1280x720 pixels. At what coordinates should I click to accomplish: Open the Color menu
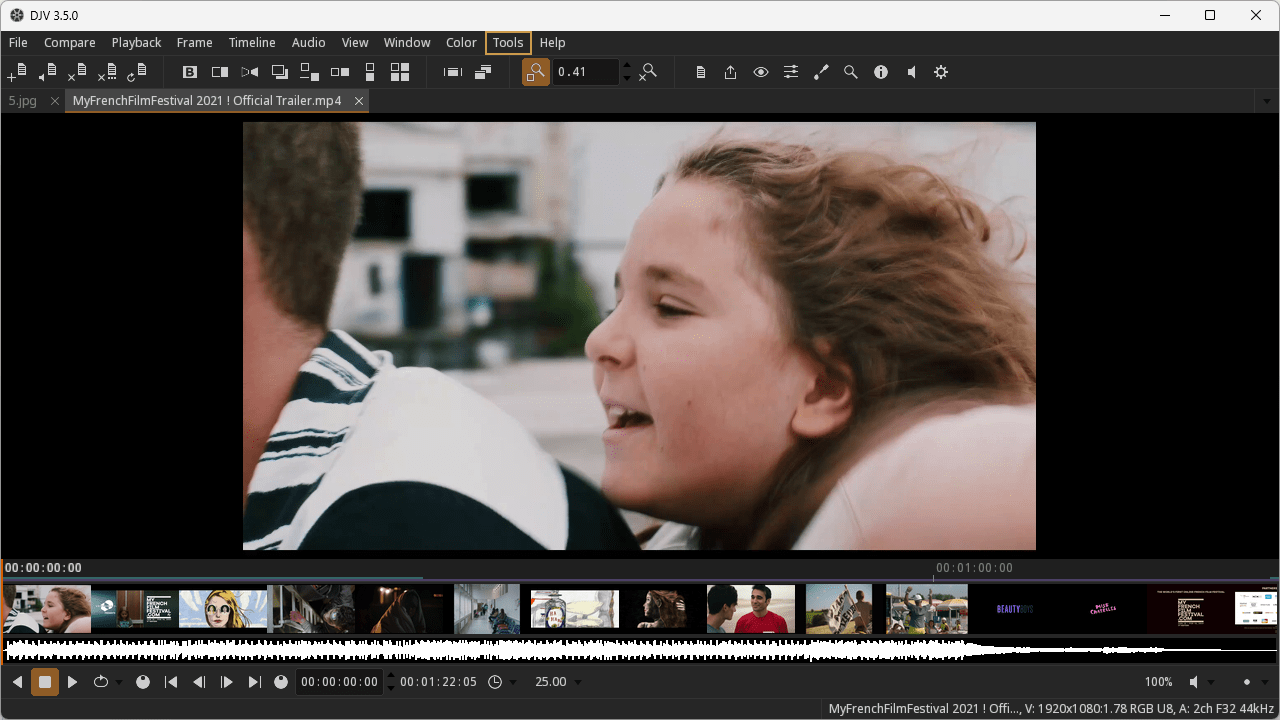[x=461, y=43]
